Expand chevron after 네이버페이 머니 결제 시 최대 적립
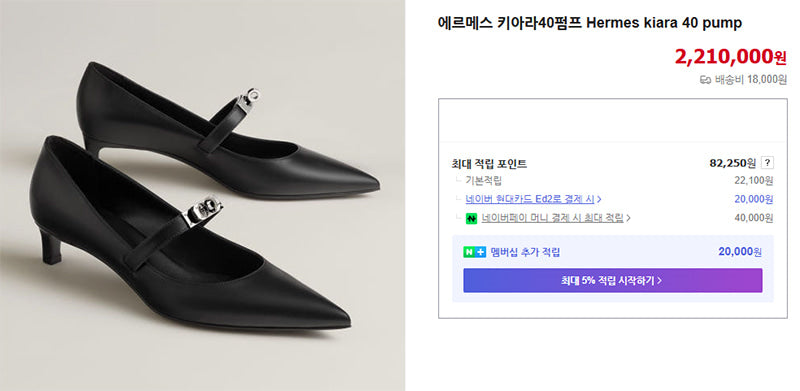The image size is (800, 391). [628, 218]
